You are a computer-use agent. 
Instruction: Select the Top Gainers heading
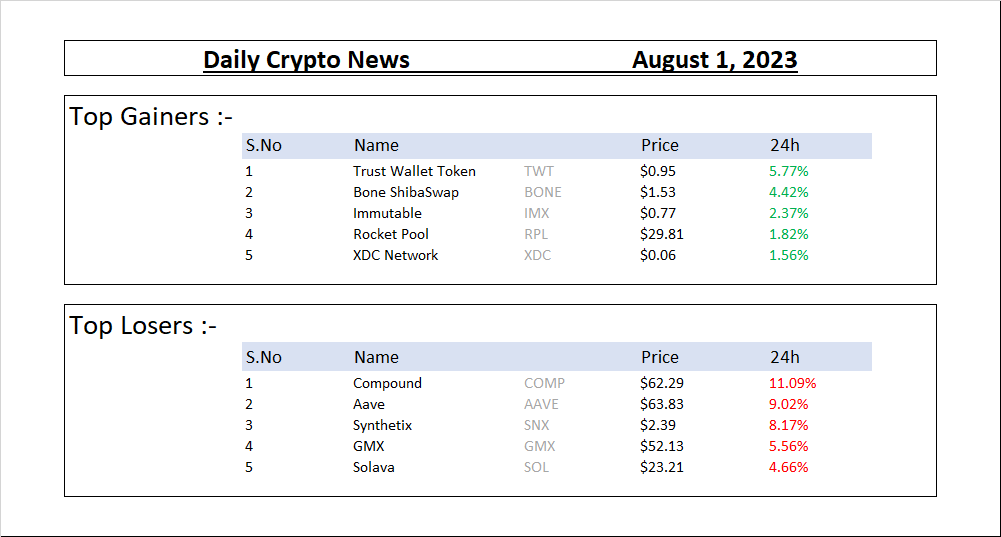[x=151, y=117]
